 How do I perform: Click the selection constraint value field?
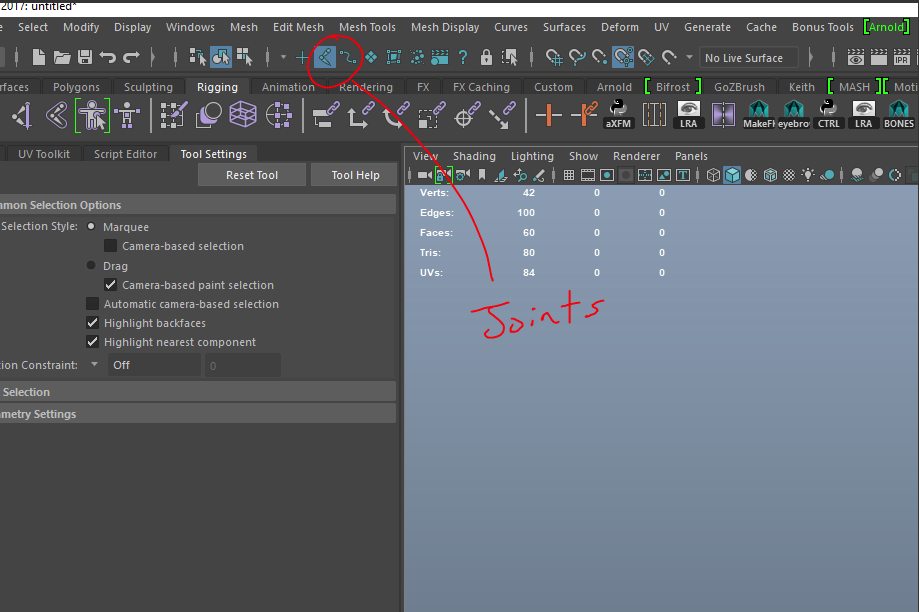(243, 365)
